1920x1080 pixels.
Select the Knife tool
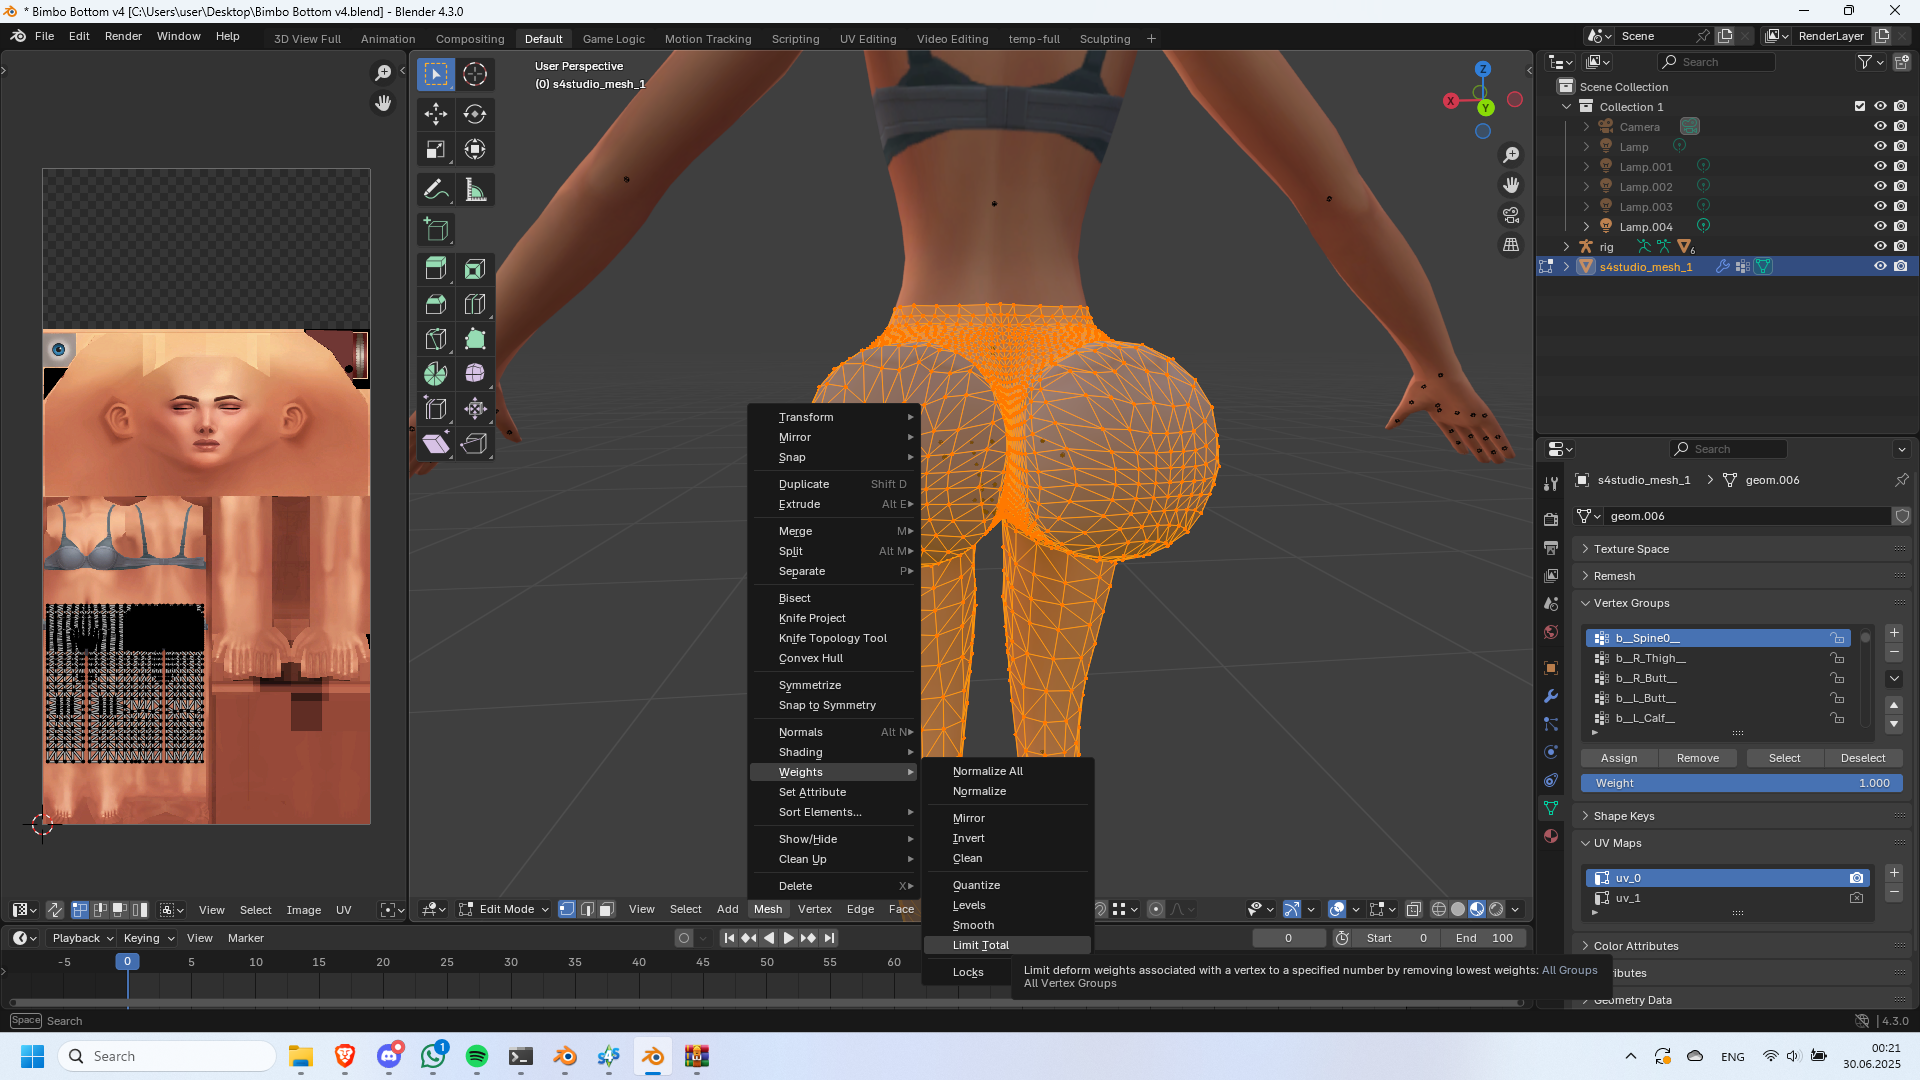[436, 339]
